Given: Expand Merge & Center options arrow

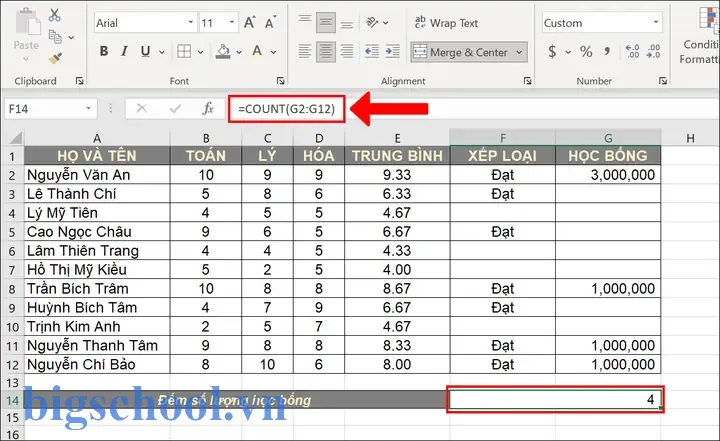Looking at the screenshot, I should [x=519, y=52].
